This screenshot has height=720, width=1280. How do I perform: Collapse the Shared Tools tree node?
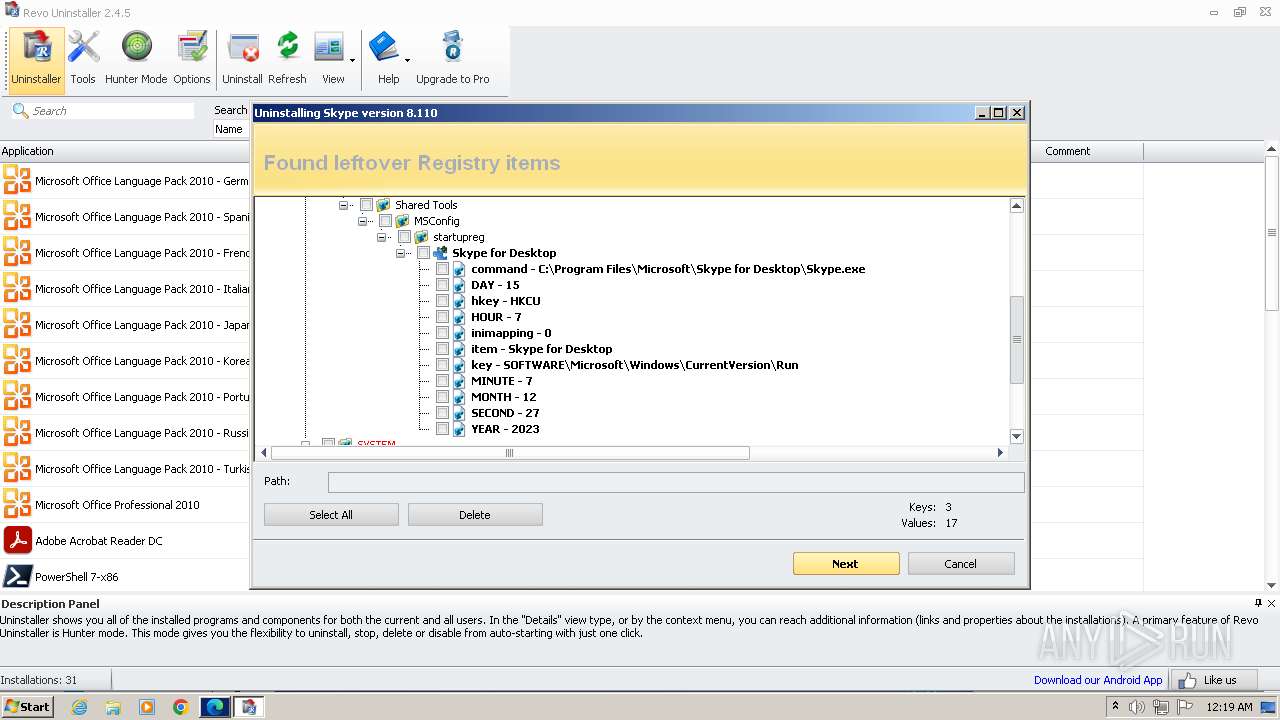click(344, 205)
